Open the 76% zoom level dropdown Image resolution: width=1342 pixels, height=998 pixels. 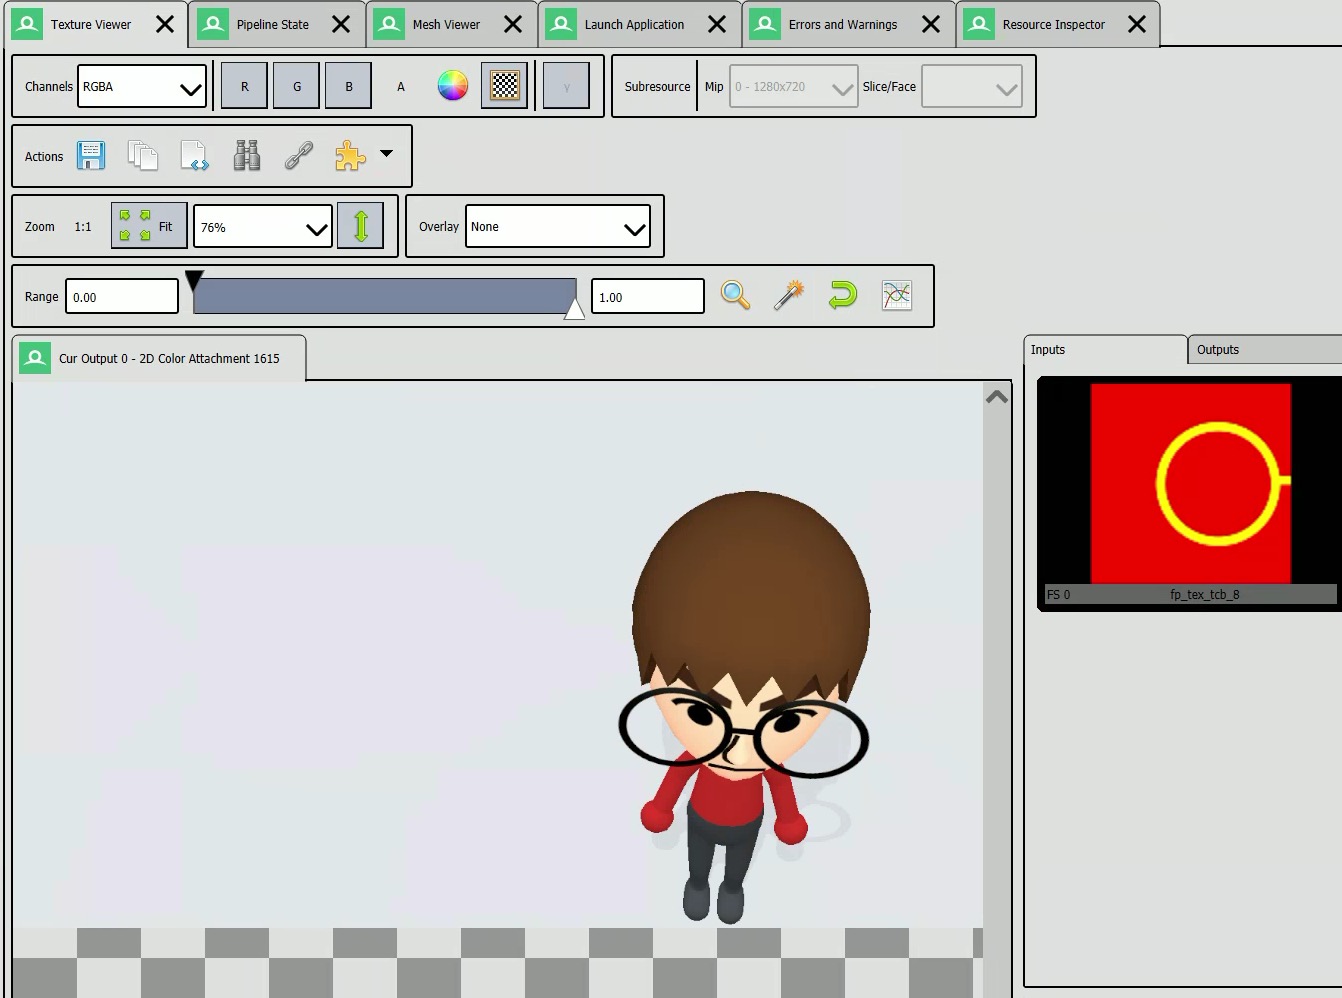262,227
